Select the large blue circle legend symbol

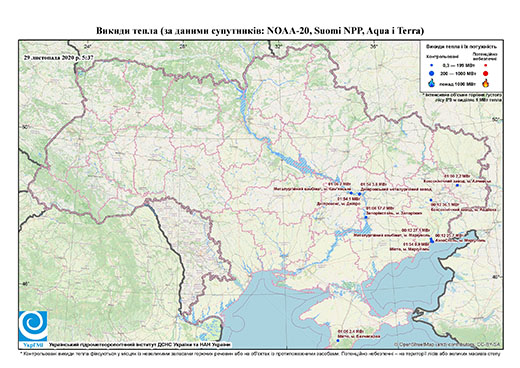[x=432, y=73]
